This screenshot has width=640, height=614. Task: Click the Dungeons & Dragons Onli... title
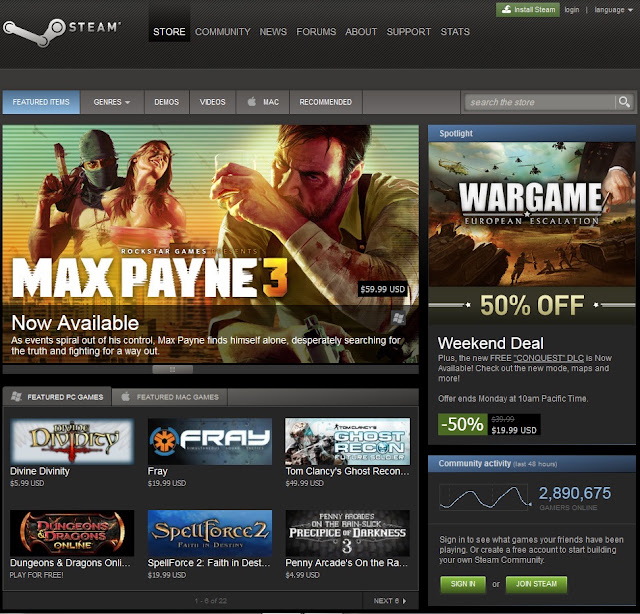click(x=70, y=563)
